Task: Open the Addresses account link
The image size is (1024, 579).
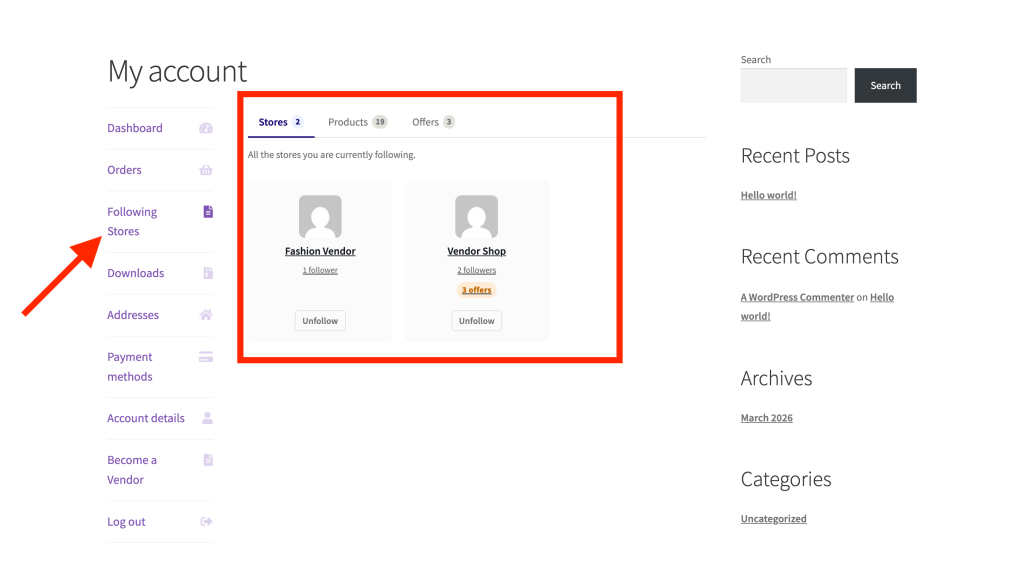Action: click(133, 315)
